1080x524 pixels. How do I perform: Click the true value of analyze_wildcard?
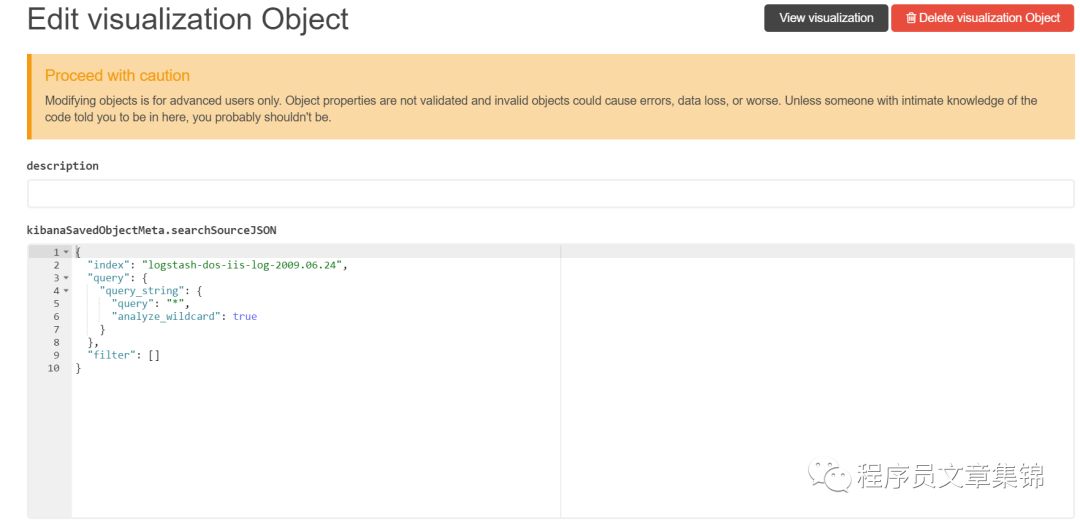coord(244,317)
